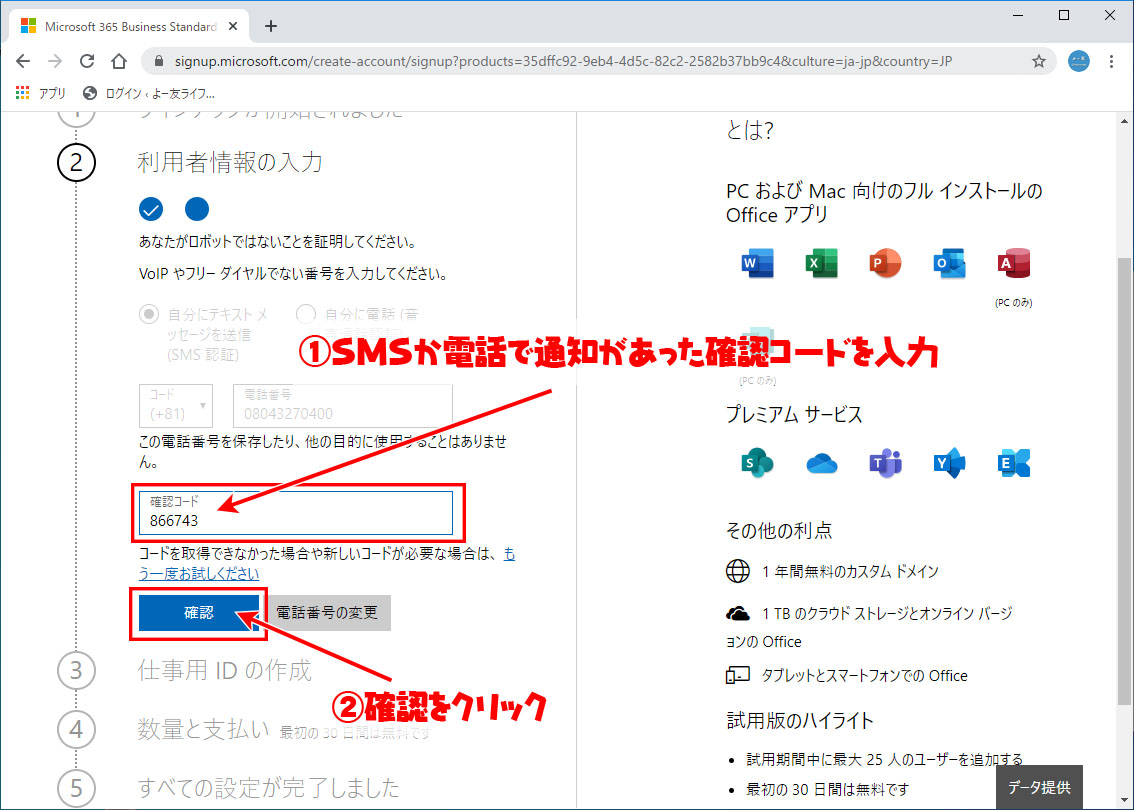Click step 5 circle すべての設定が完了しました
The height and width of the screenshot is (810, 1134).
[x=76, y=788]
